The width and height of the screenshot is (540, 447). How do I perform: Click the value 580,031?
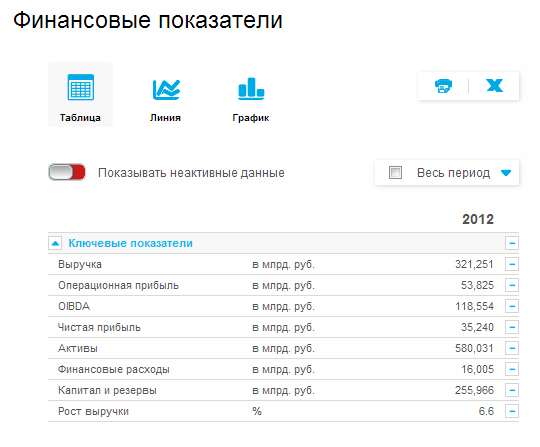(474, 348)
